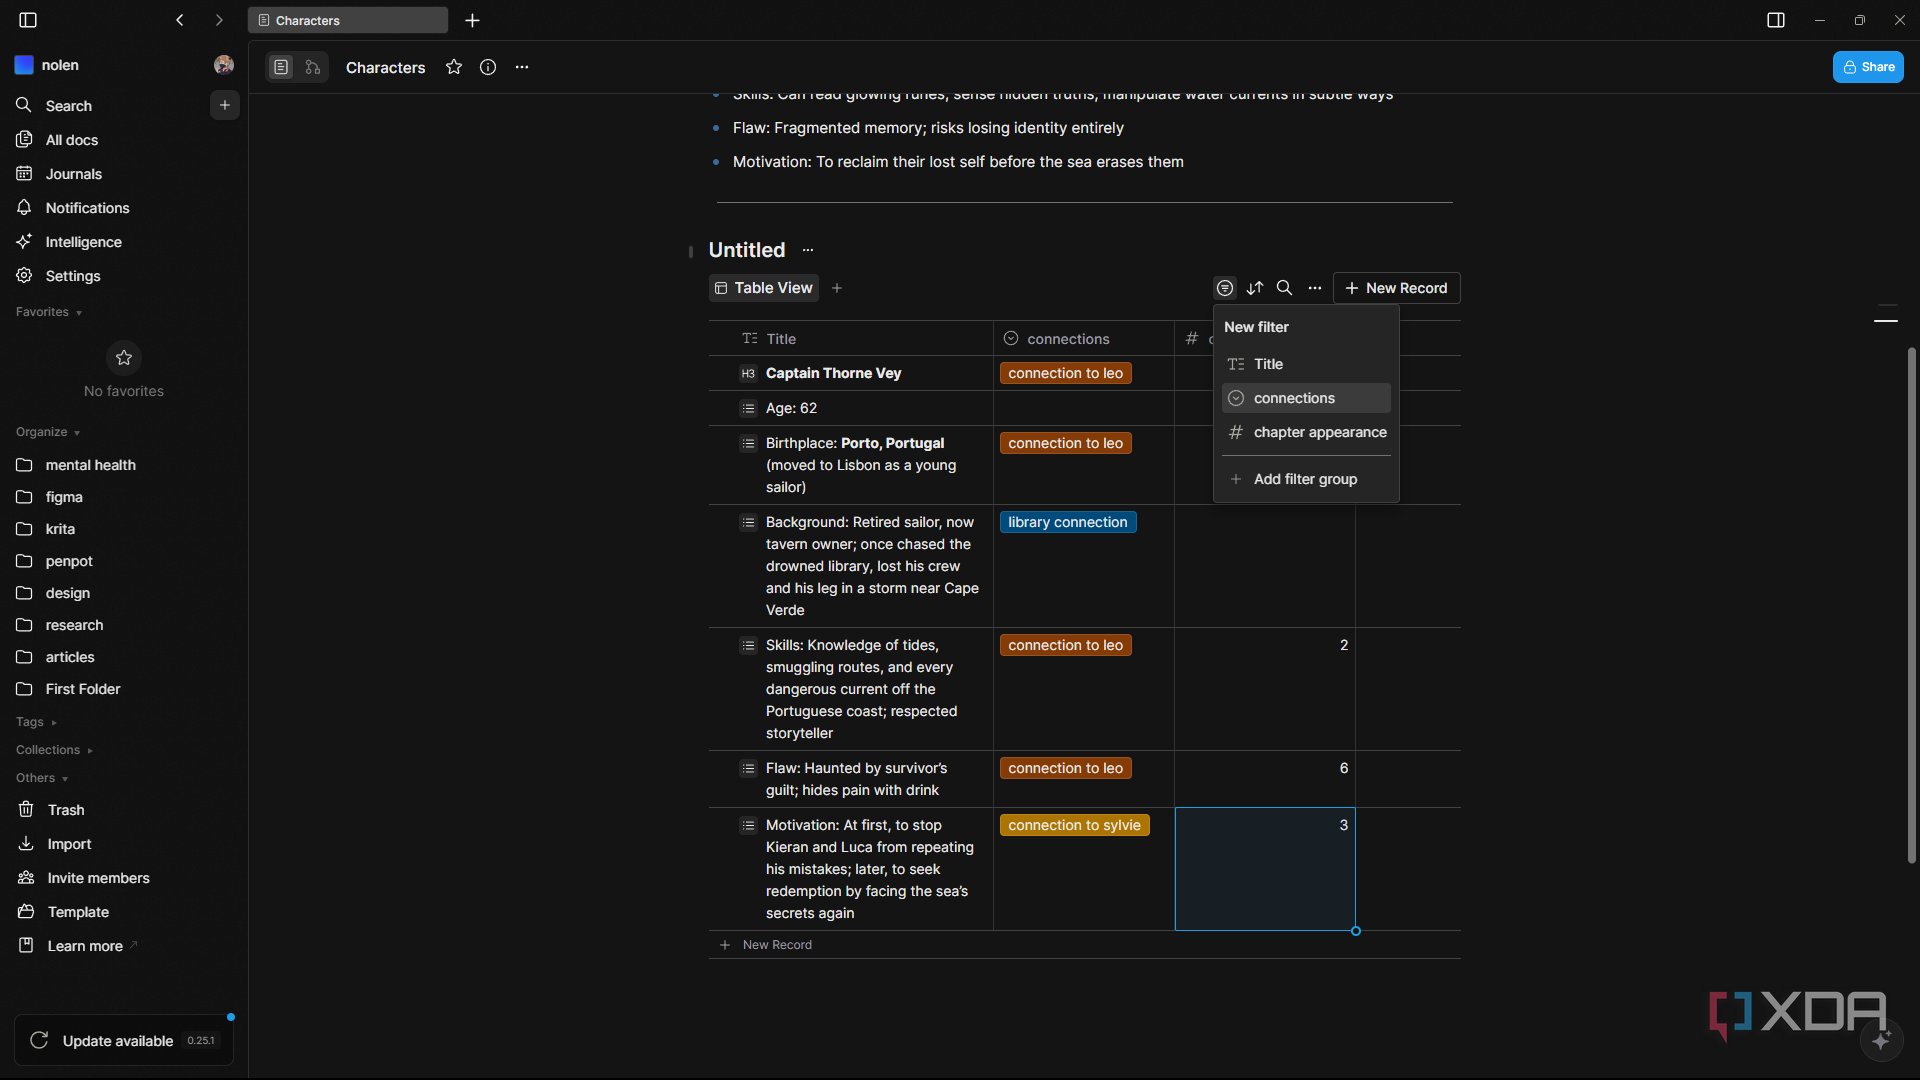Expand the Tags section
The image size is (1920, 1080).
click(36, 722)
